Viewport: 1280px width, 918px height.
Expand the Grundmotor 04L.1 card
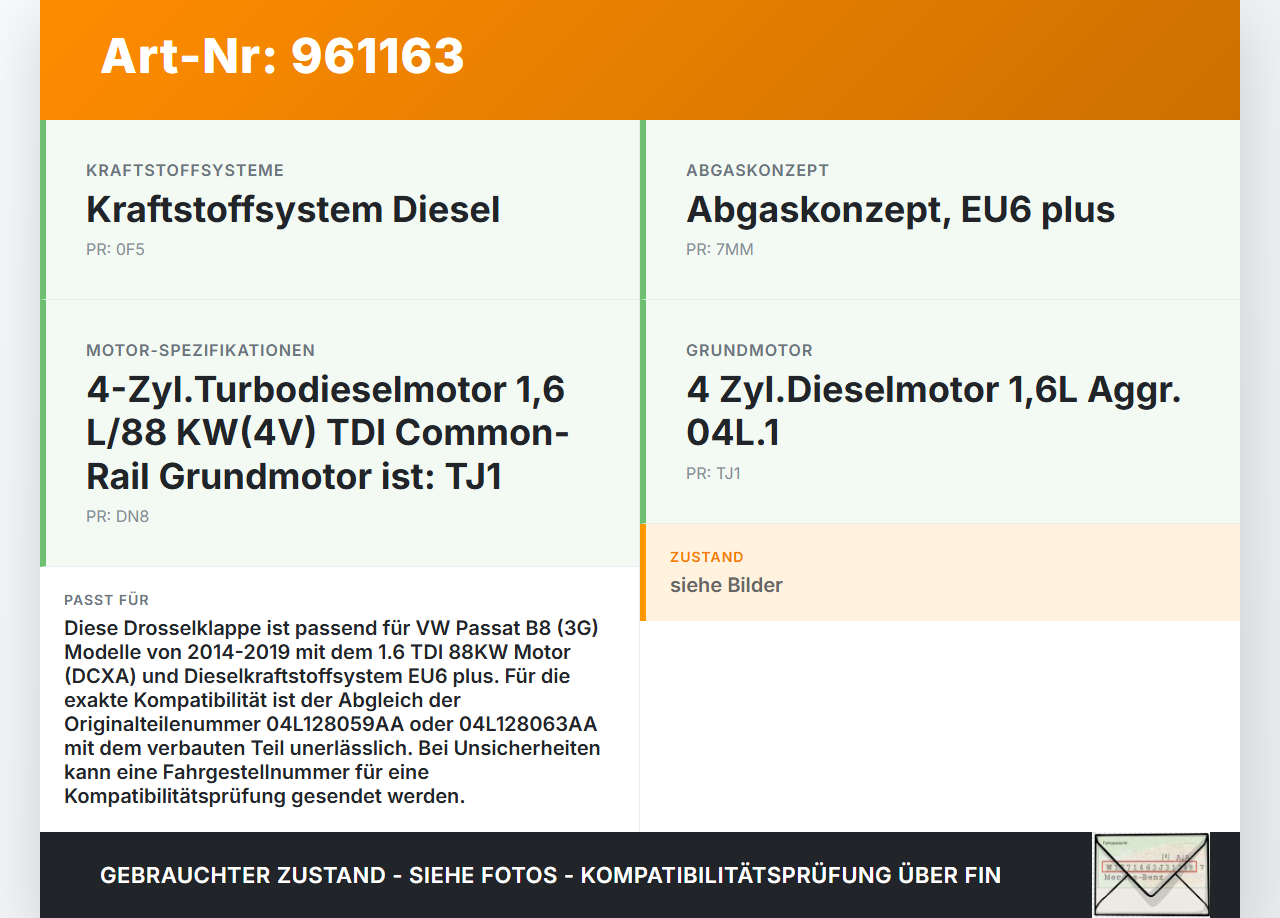(940, 410)
